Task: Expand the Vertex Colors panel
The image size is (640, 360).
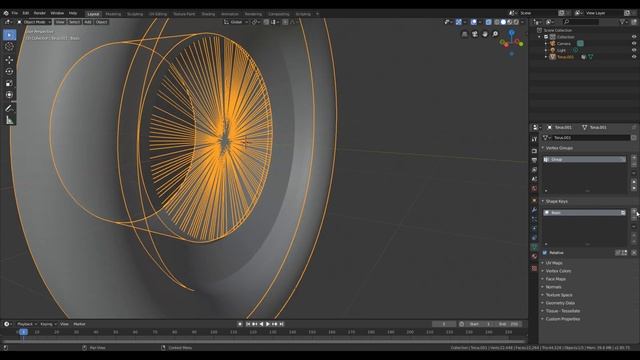Action: click(558, 271)
